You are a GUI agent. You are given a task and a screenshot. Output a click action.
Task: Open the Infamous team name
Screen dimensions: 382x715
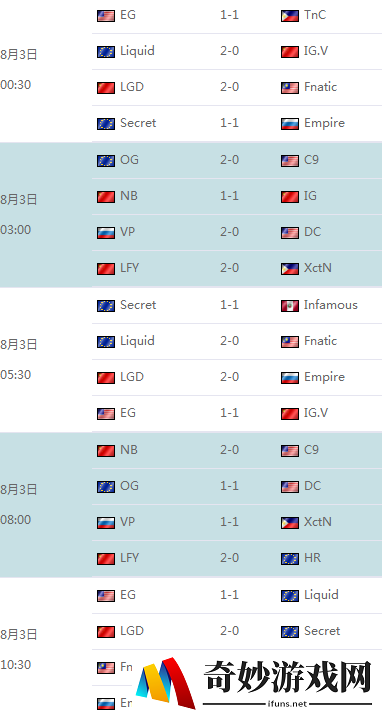pos(330,305)
